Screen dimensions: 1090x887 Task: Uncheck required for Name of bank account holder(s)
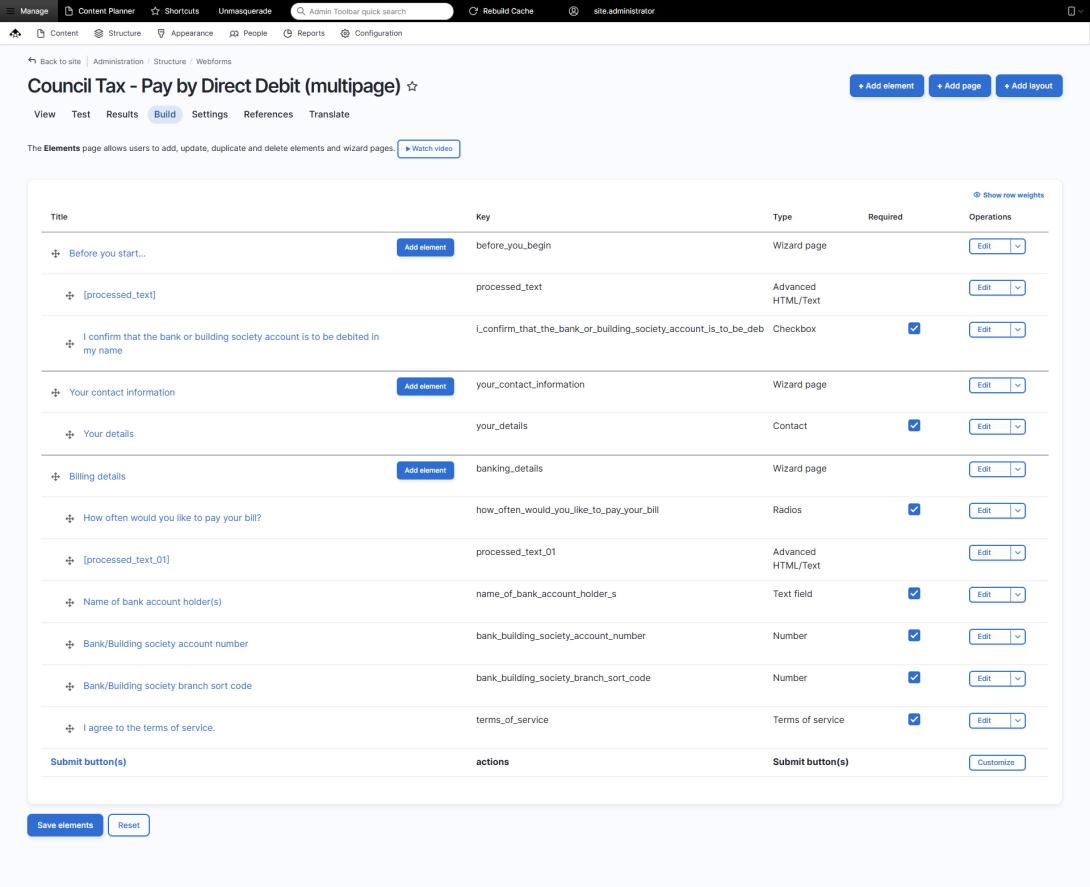(x=914, y=594)
